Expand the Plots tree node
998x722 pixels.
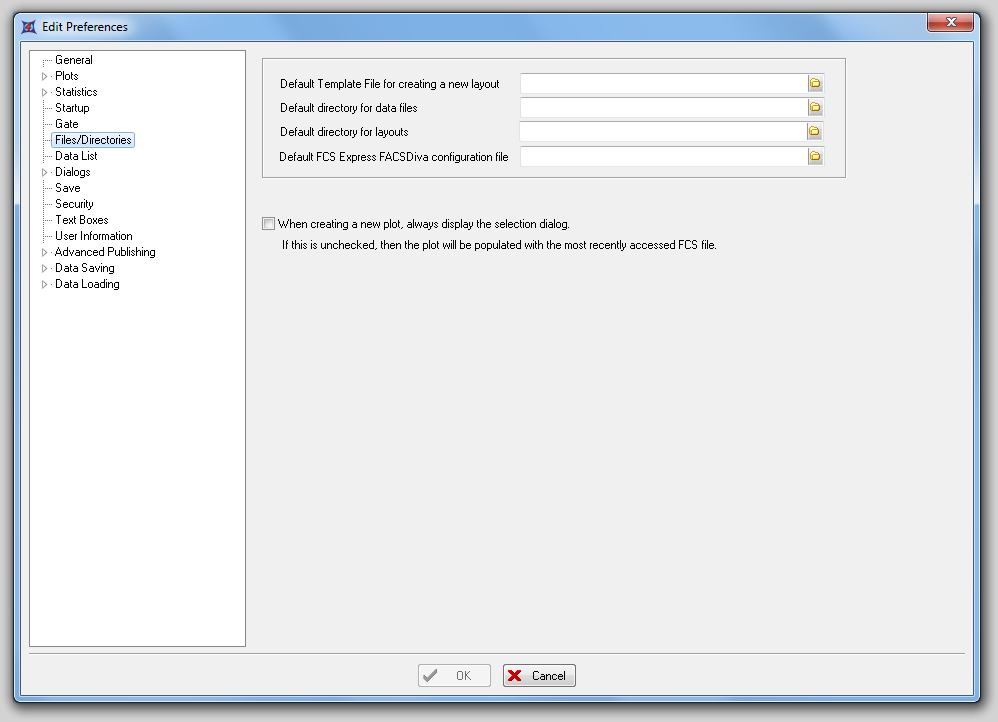(x=44, y=76)
